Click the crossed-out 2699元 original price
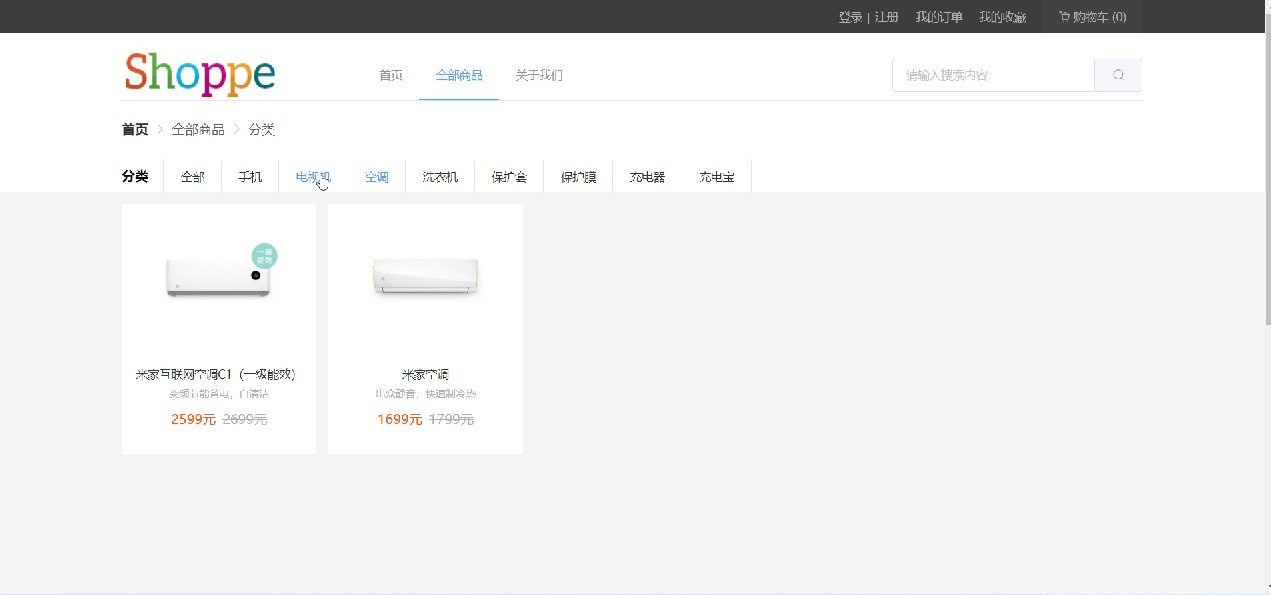The width and height of the screenshot is (1271, 595). 245,419
